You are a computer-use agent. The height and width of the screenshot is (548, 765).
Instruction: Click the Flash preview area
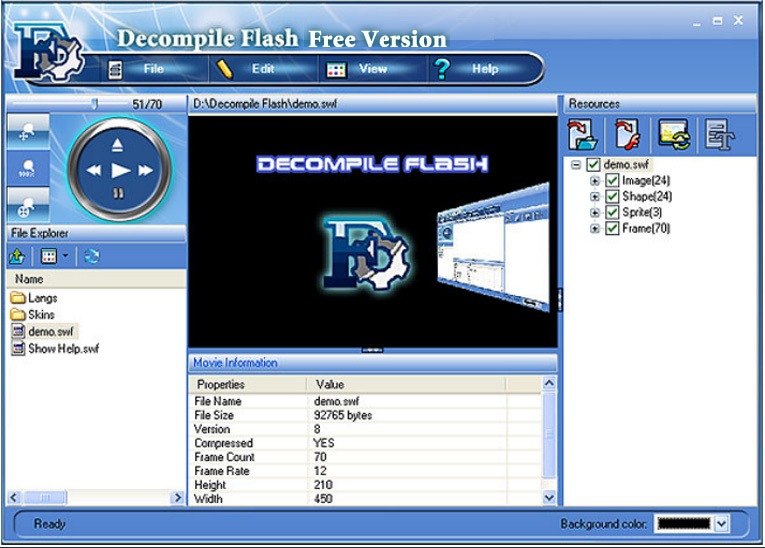click(373, 231)
